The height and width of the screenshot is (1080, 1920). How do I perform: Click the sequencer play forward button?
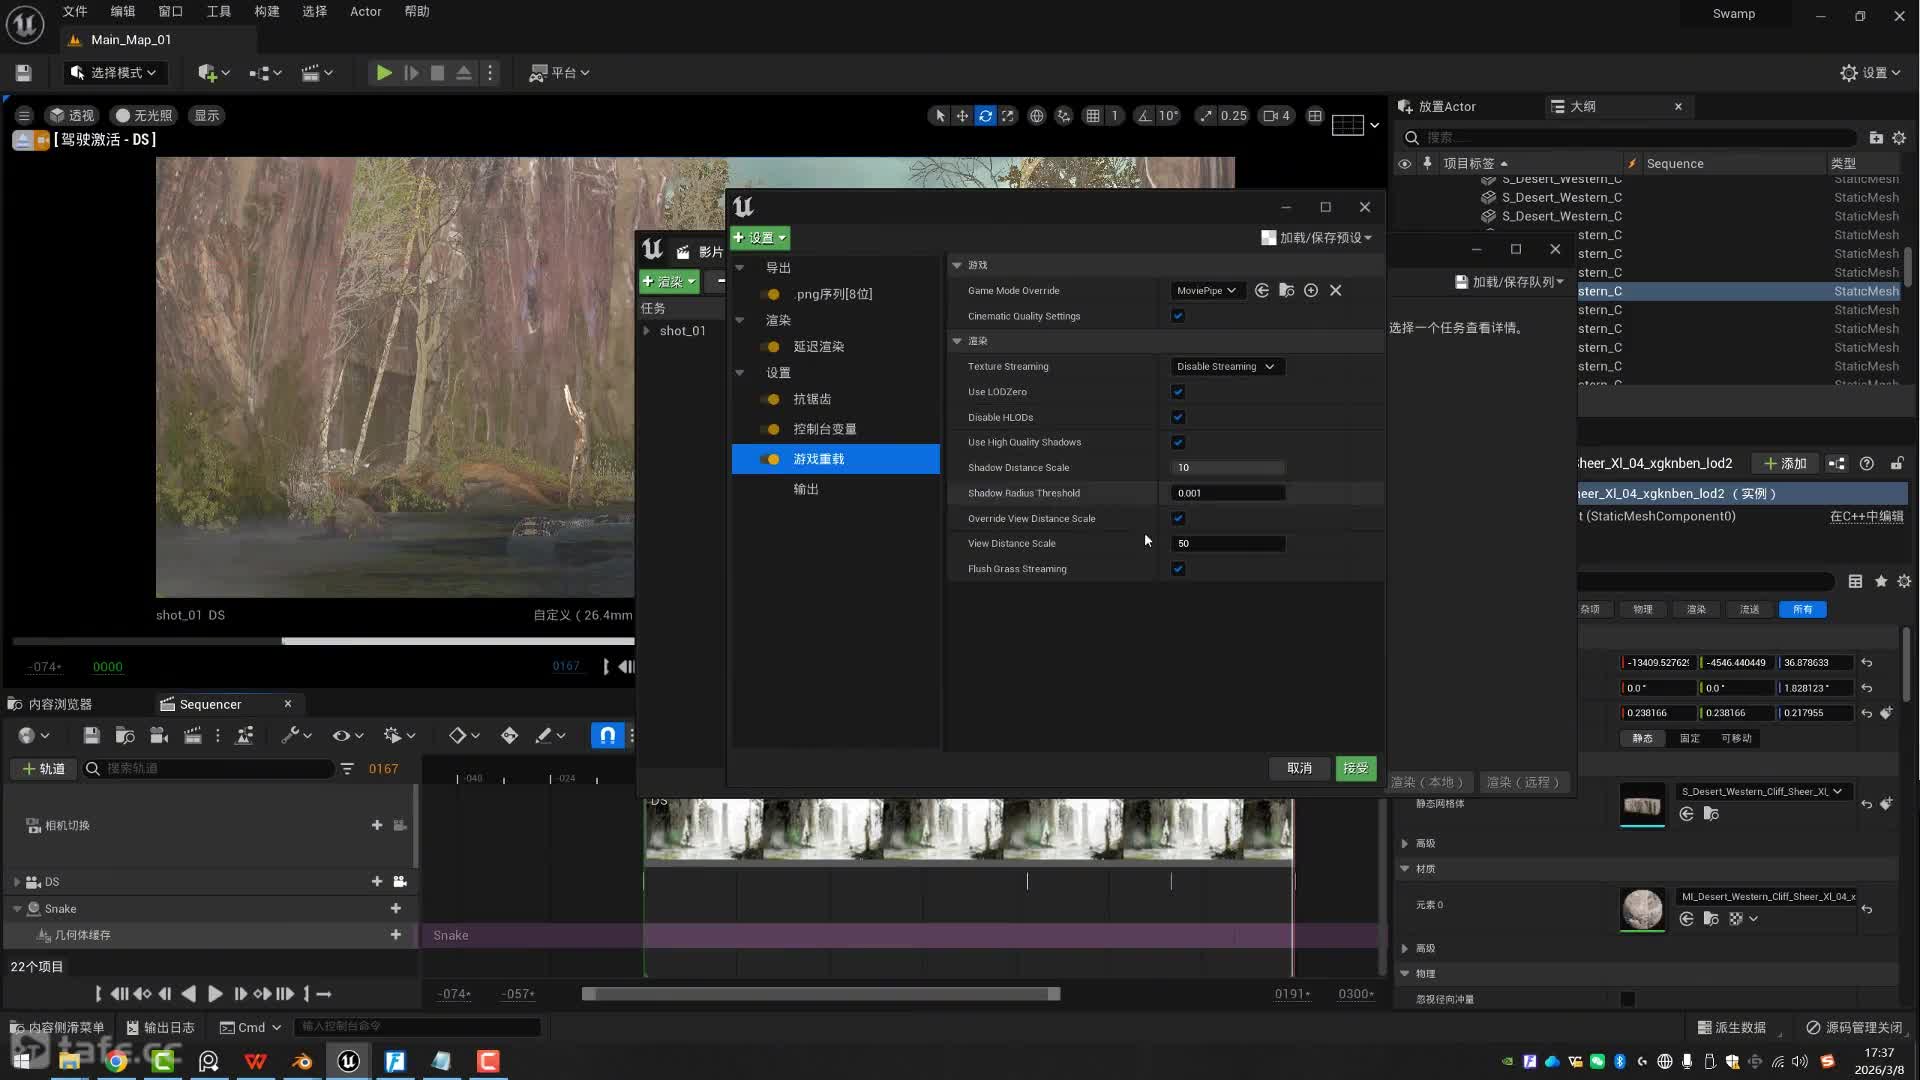click(x=215, y=994)
